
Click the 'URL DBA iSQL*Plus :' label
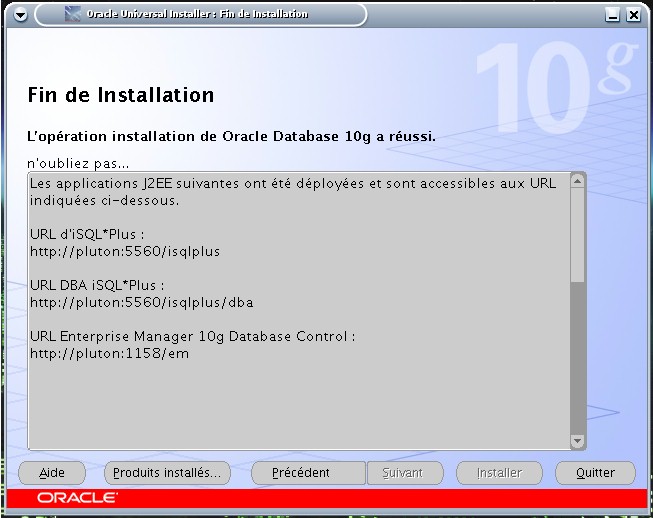pos(97,286)
